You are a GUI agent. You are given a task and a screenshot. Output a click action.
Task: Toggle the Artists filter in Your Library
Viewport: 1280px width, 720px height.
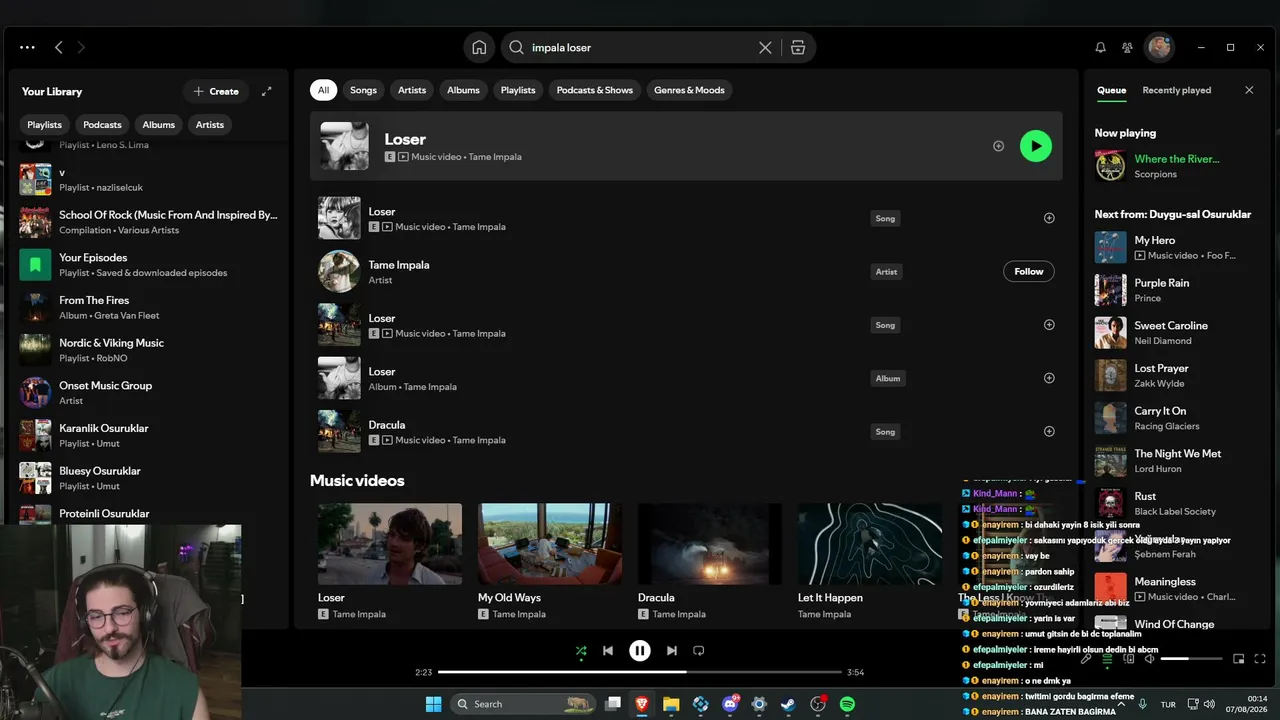click(x=210, y=125)
